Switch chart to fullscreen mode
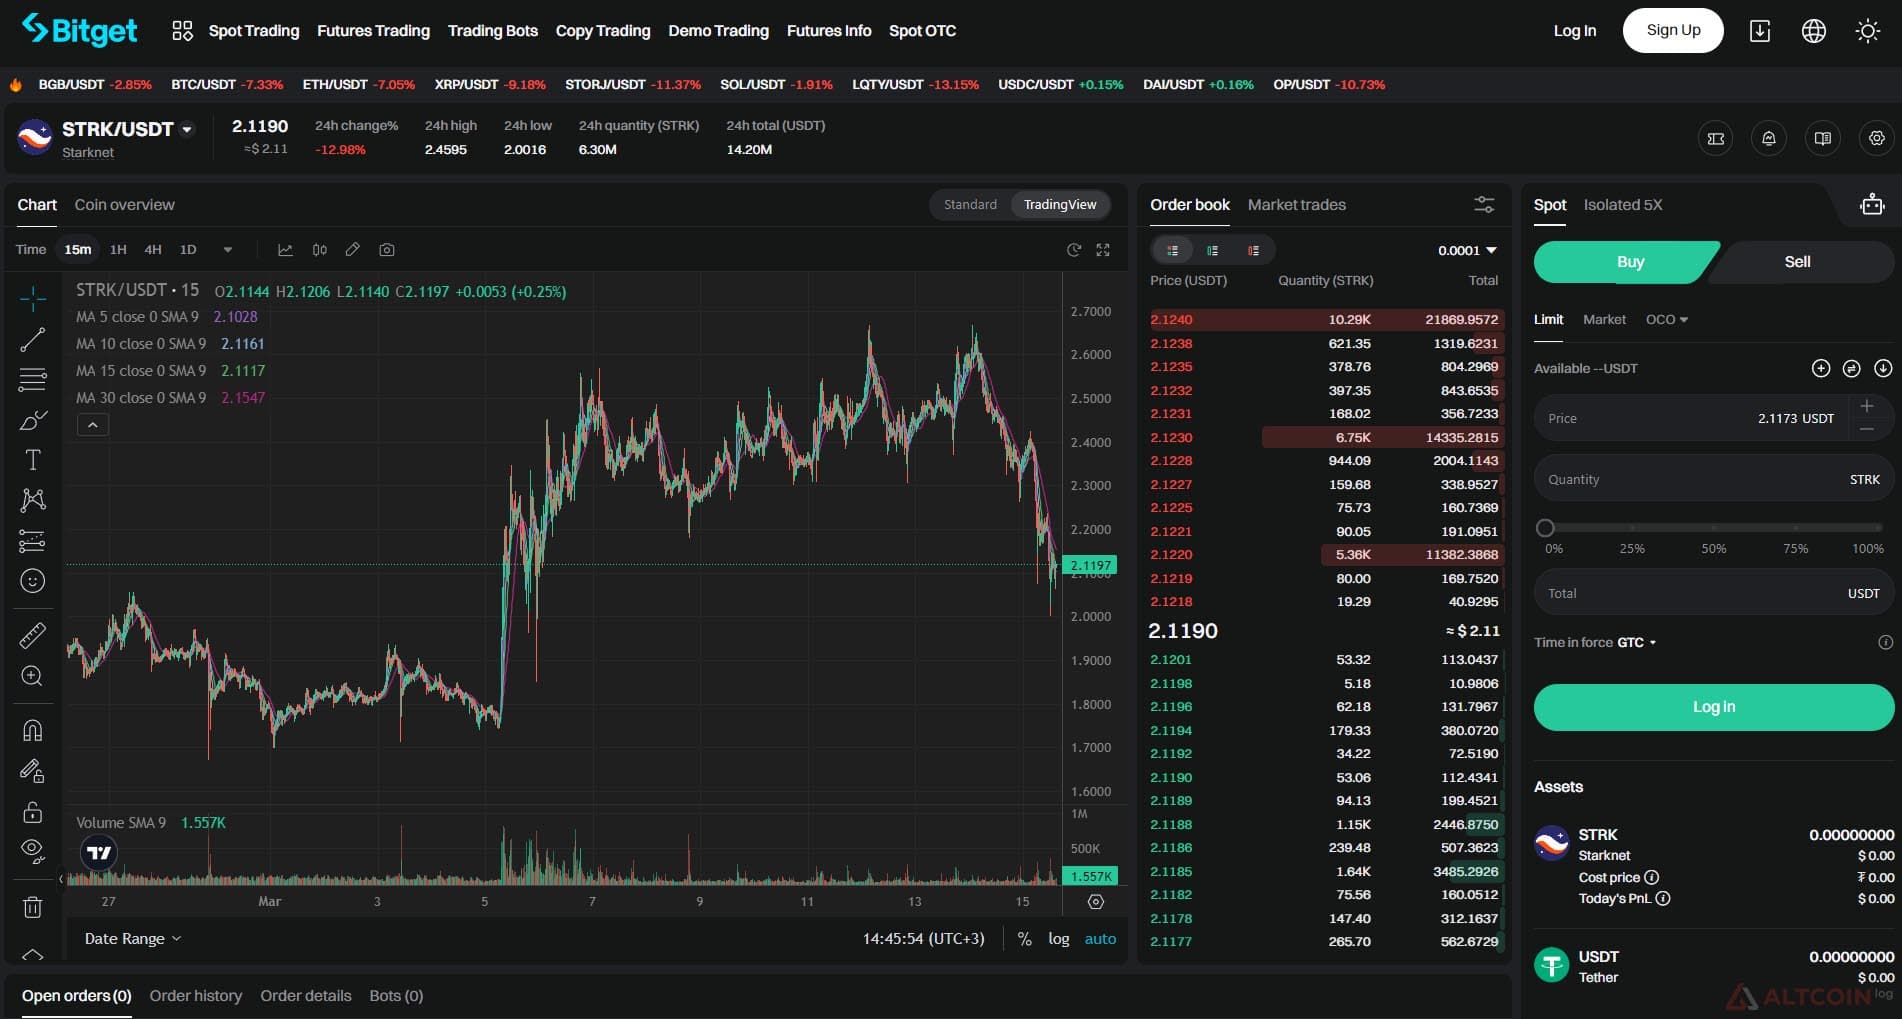The image size is (1902, 1019). pyautogui.click(x=1103, y=250)
